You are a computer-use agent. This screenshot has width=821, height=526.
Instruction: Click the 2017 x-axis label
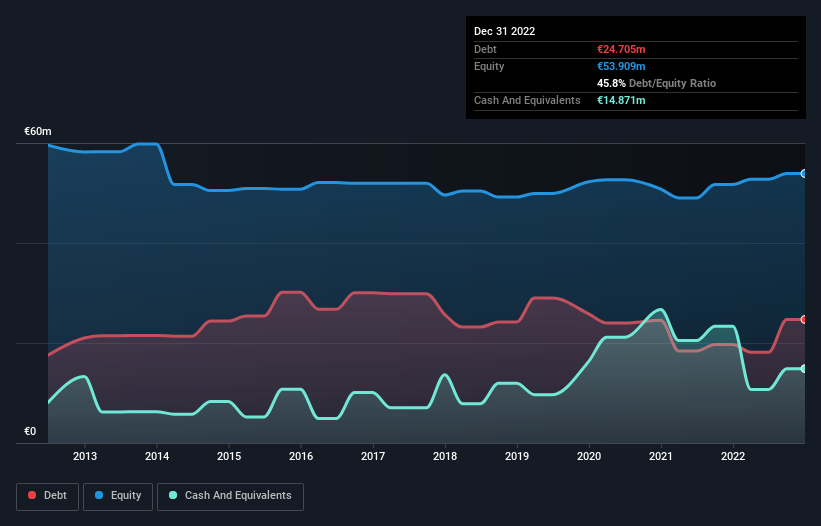pos(373,456)
